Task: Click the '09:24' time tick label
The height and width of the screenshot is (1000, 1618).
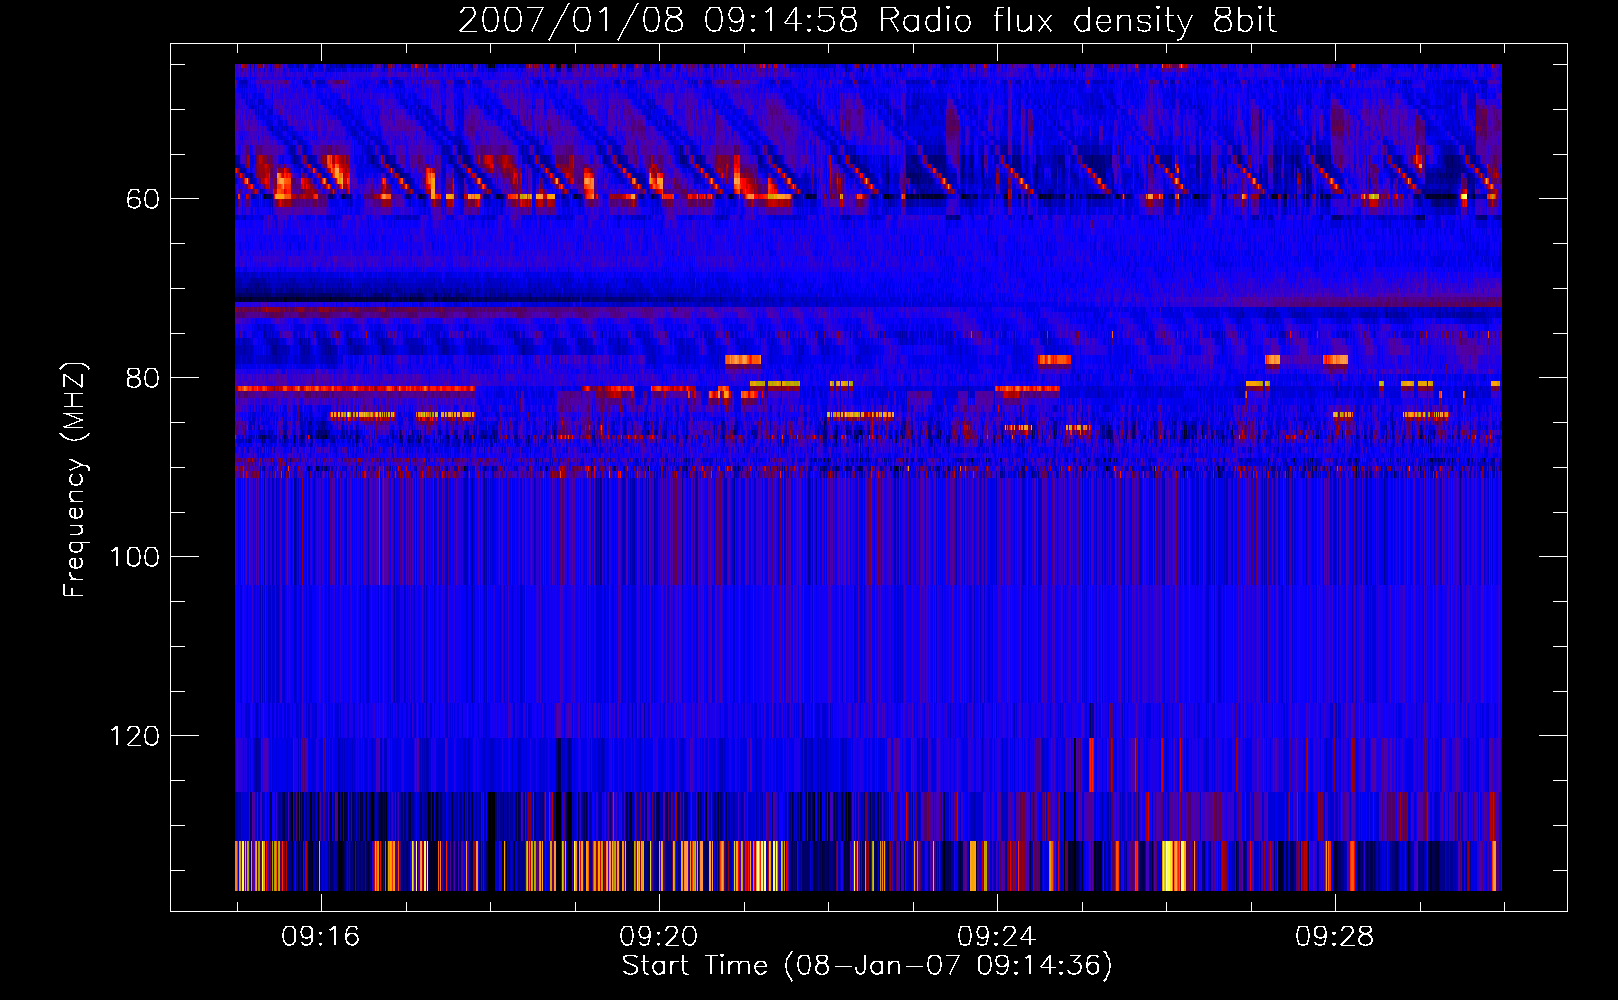Action: 996,936
